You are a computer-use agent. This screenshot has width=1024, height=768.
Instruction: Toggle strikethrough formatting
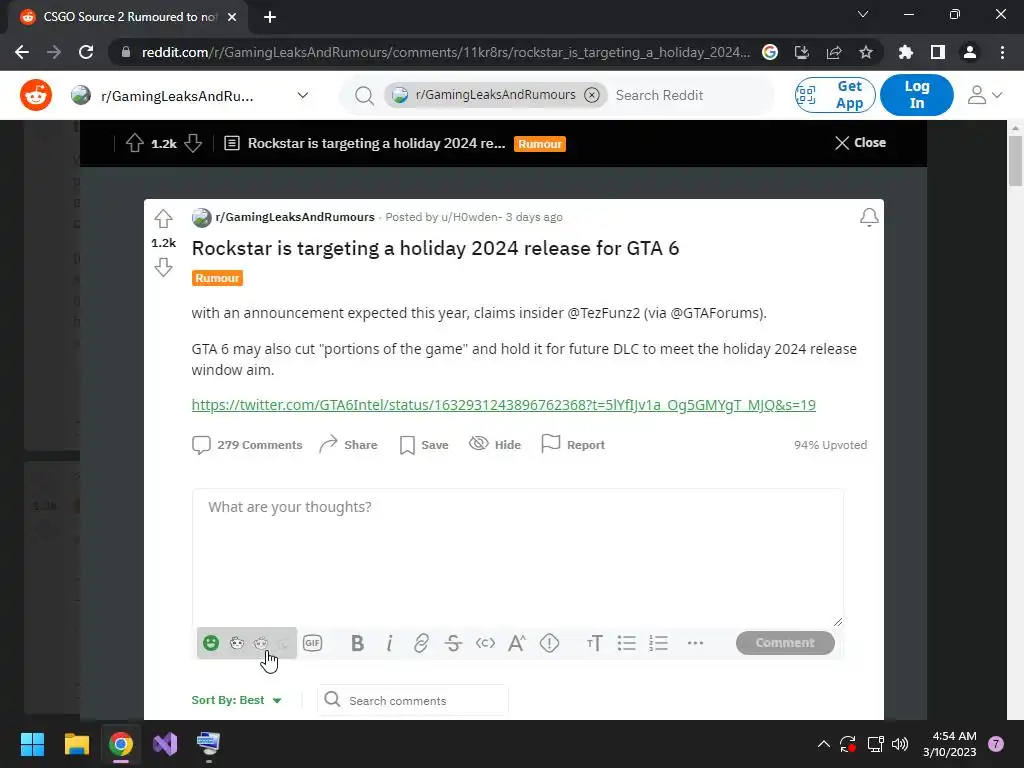click(x=453, y=643)
